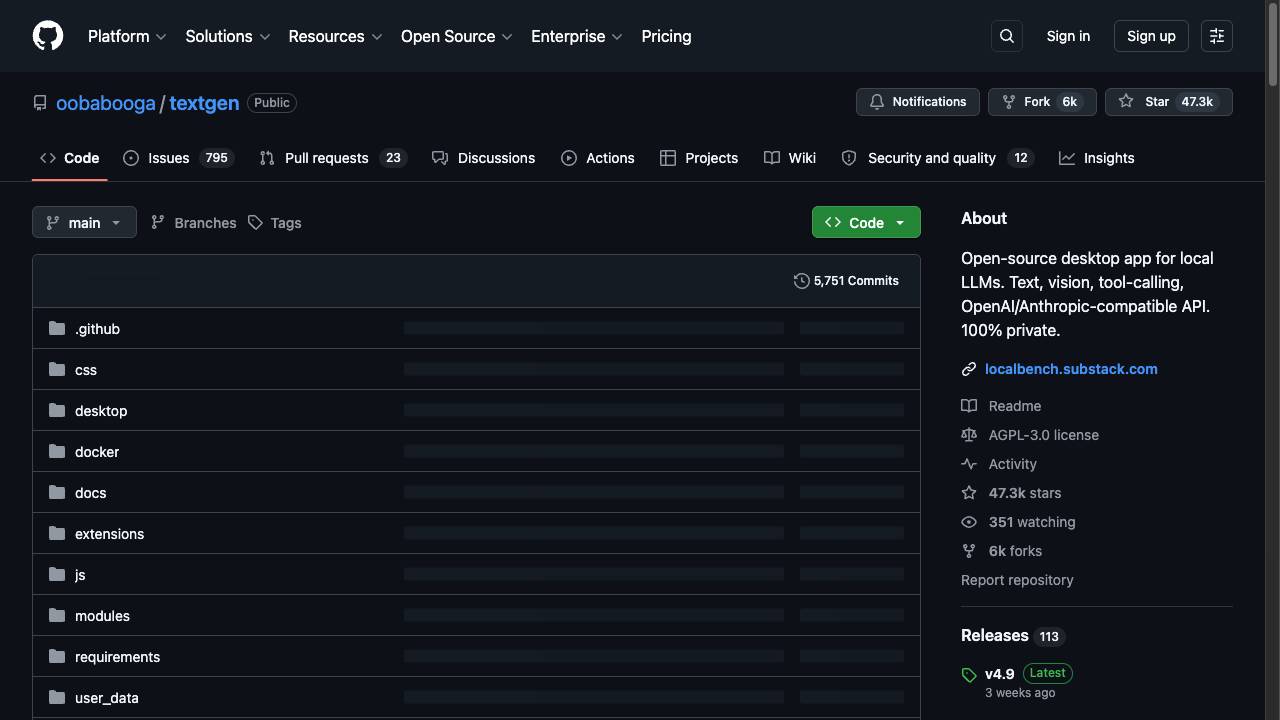Click the book icon next to Readme

(x=969, y=406)
